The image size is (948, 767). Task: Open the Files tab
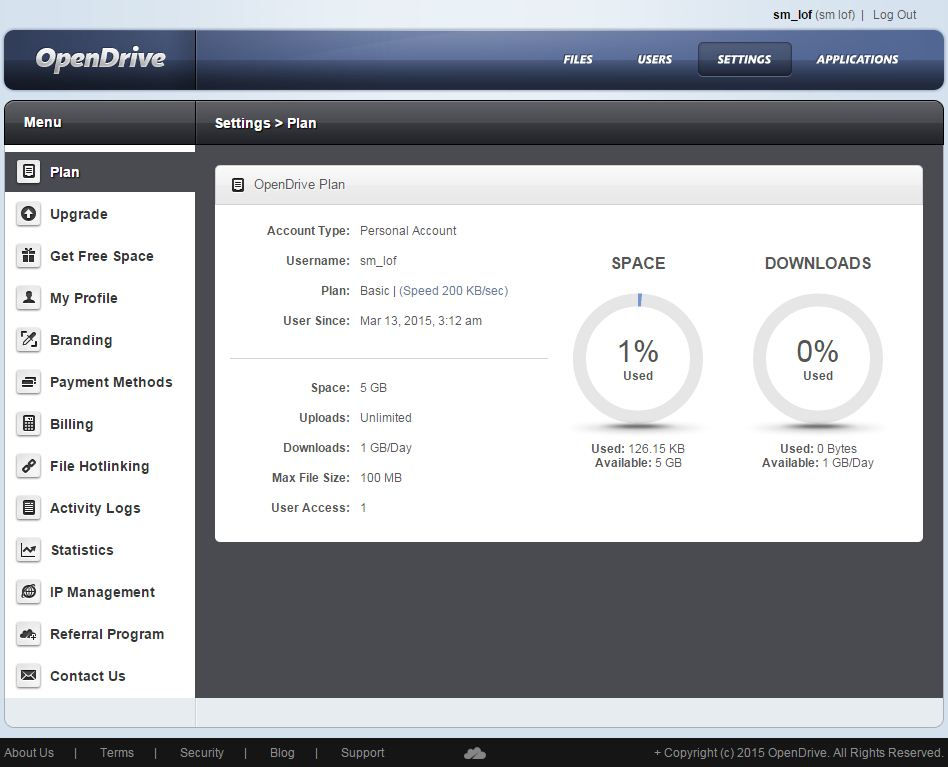(x=577, y=59)
